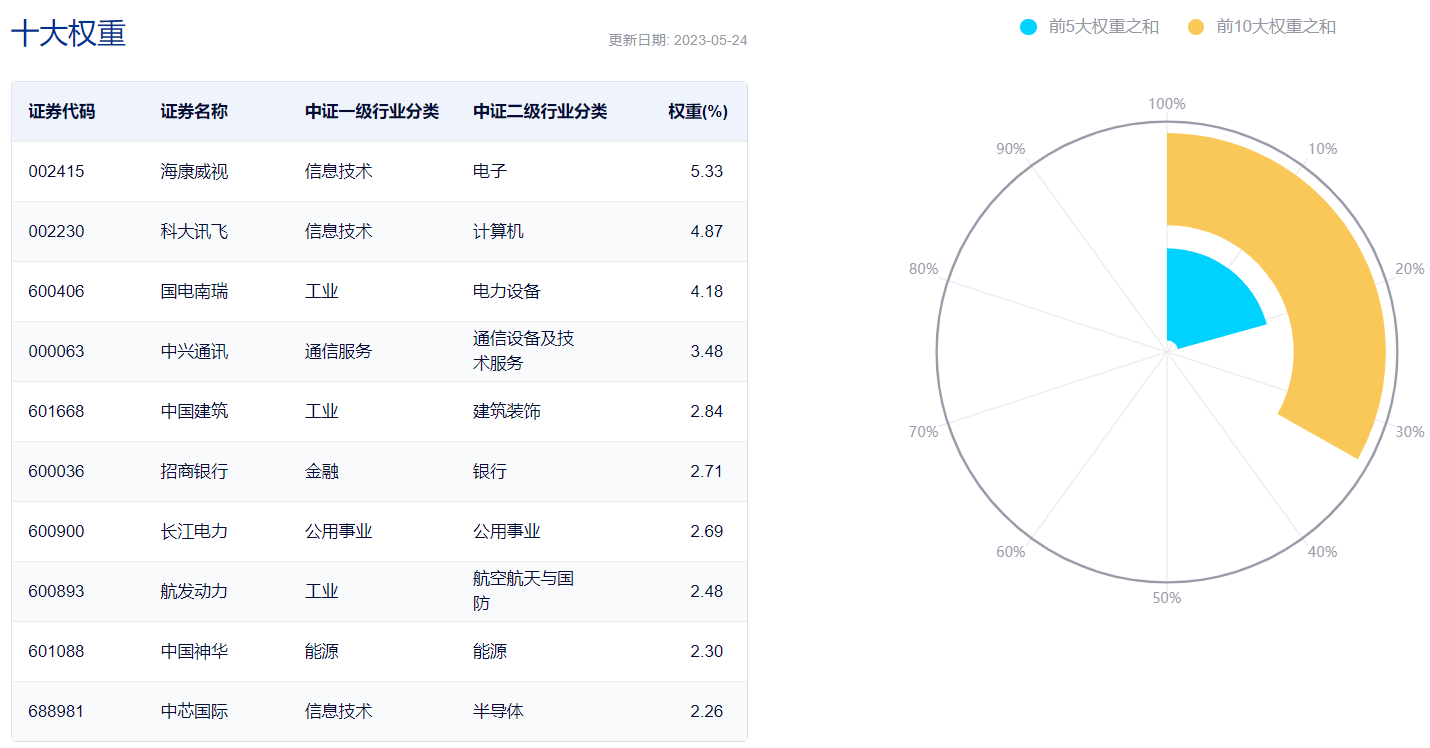Click the 计算机 industry cell
Screen dimensions: 1430x748
[x=498, y=232]
